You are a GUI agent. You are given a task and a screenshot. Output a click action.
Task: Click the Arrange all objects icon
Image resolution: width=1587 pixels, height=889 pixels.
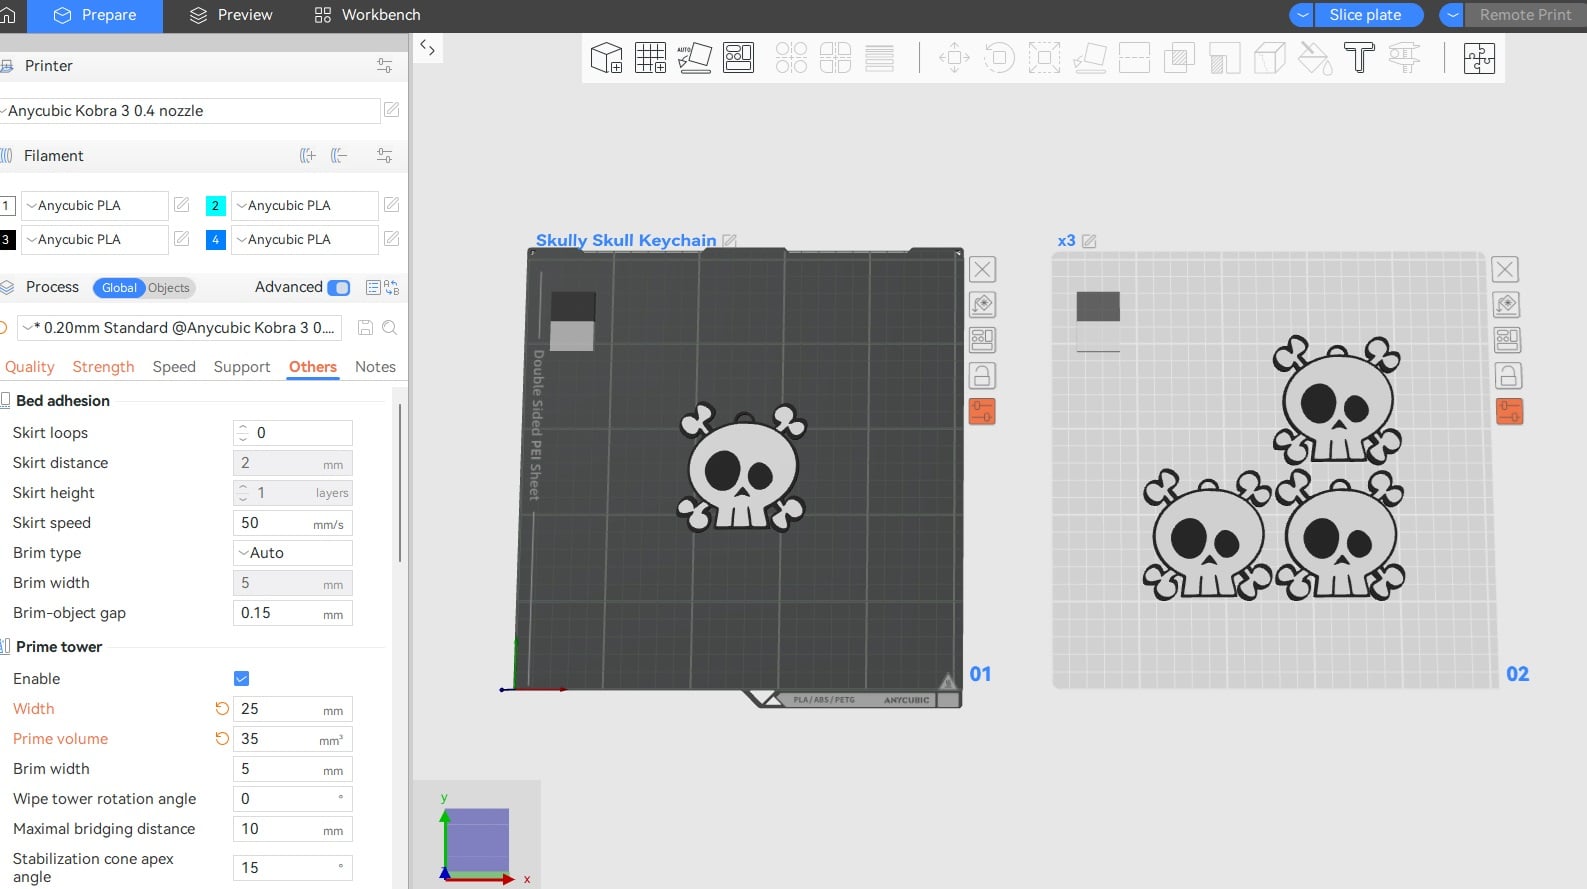(x=739, y=58)
